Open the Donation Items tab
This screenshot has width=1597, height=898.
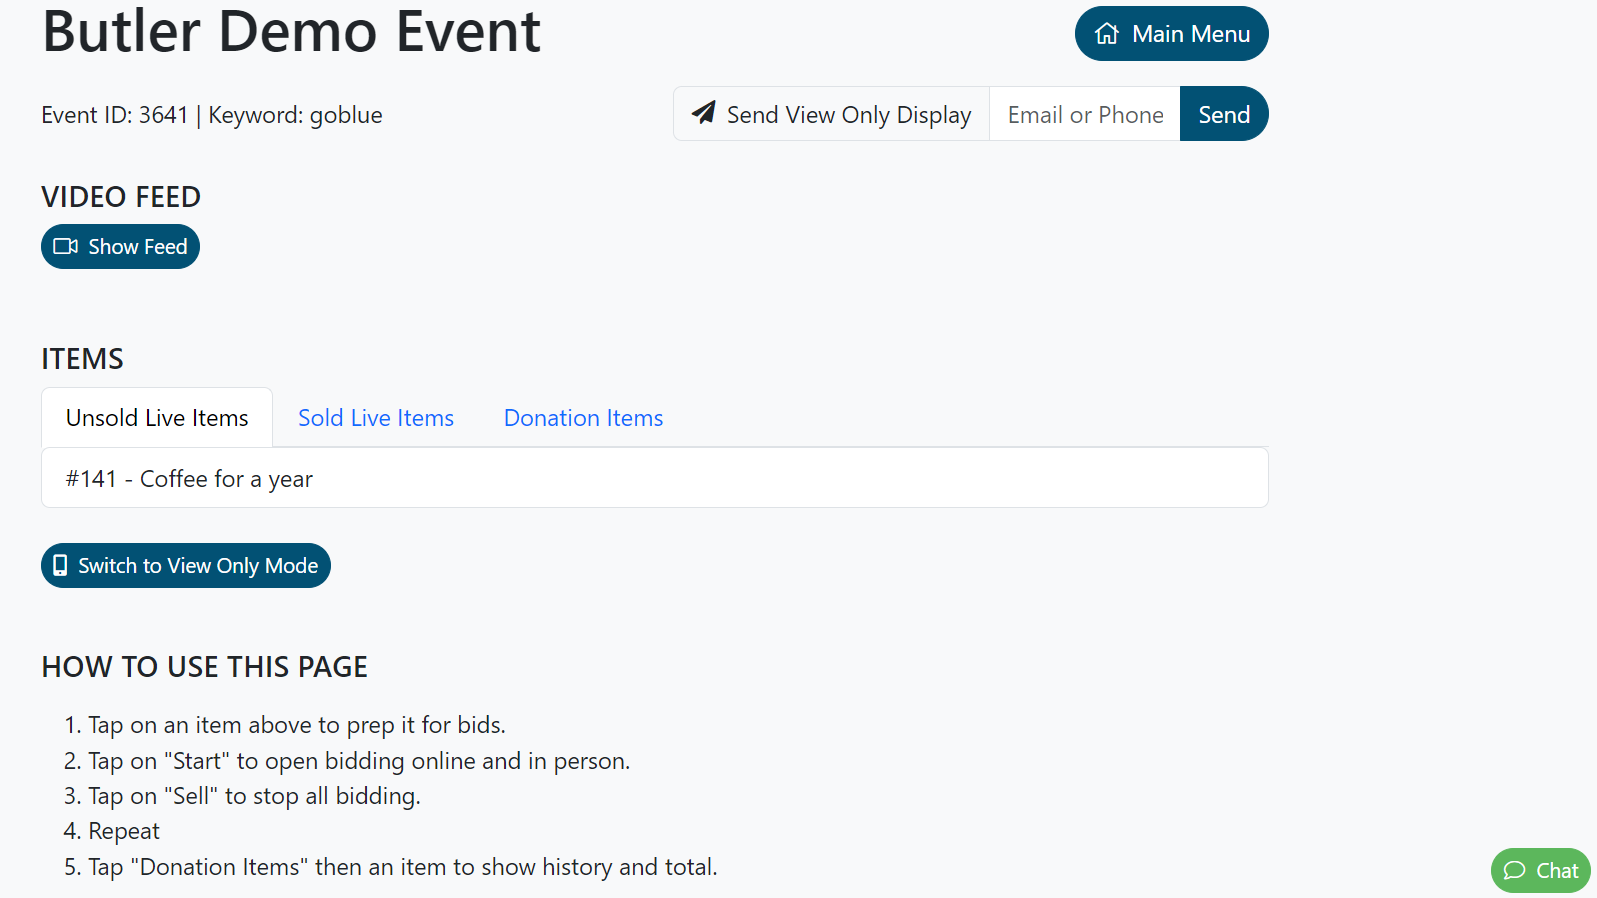[583, 418]
